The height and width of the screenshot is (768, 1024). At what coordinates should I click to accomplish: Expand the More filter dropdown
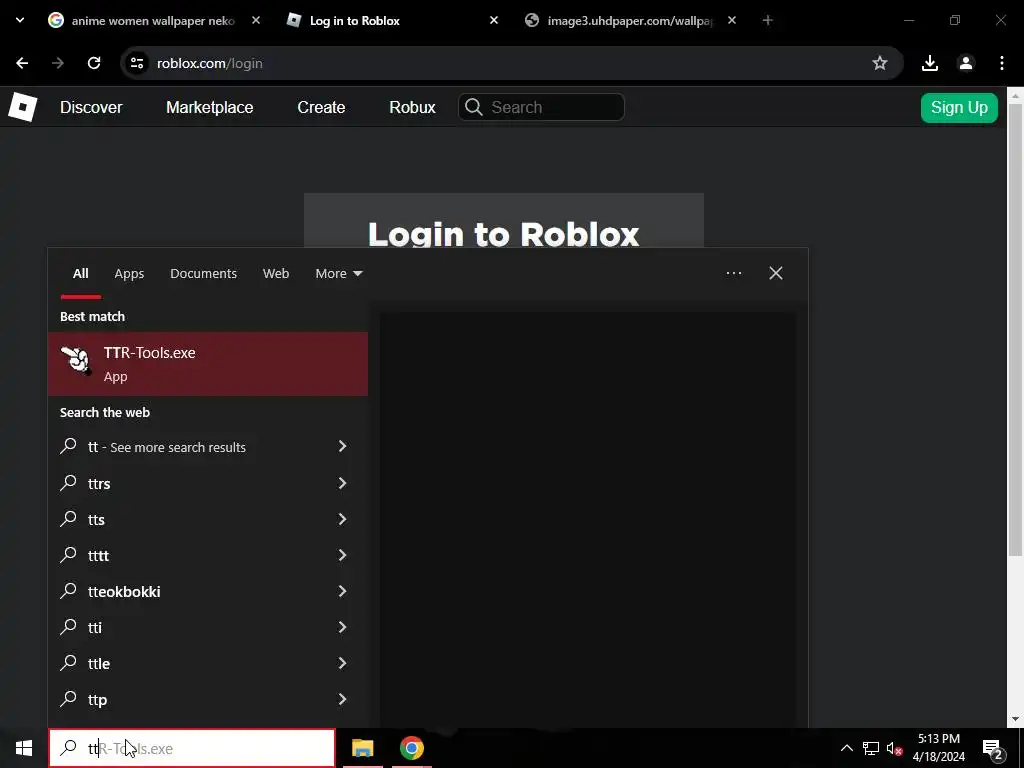tap(339, 274)
